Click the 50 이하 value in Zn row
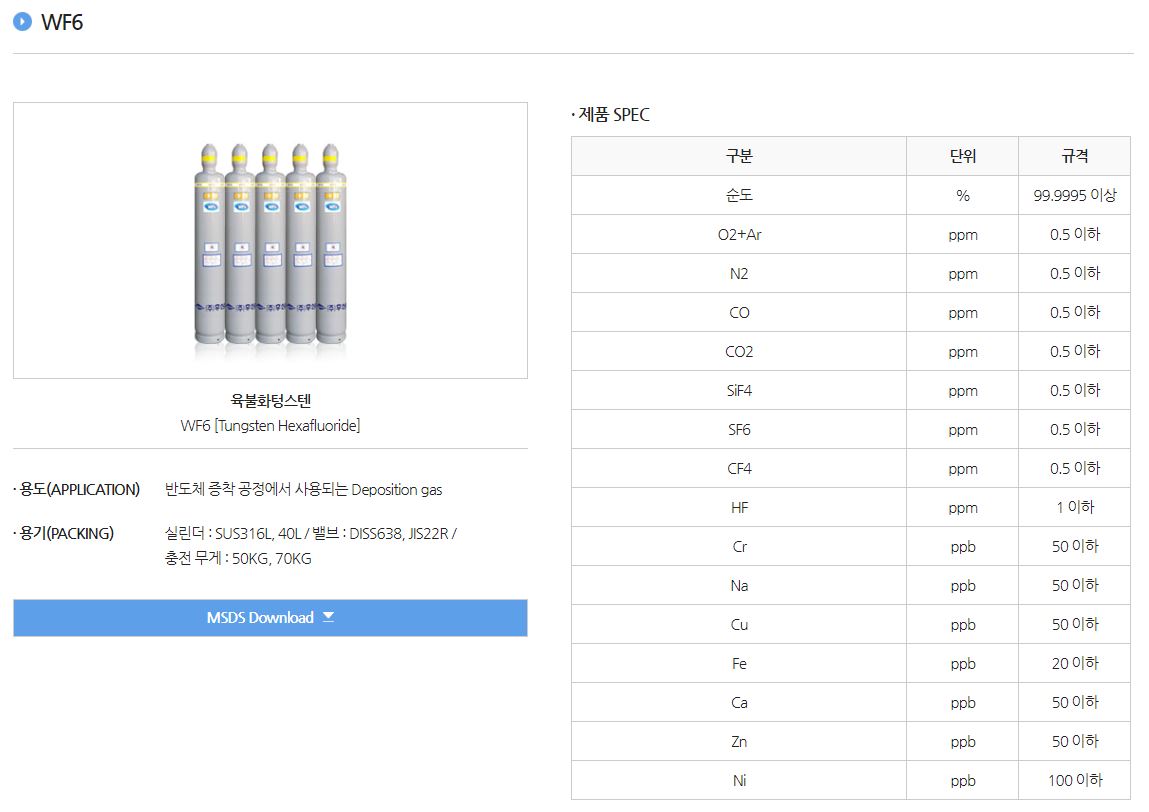 pos(1074,742)
